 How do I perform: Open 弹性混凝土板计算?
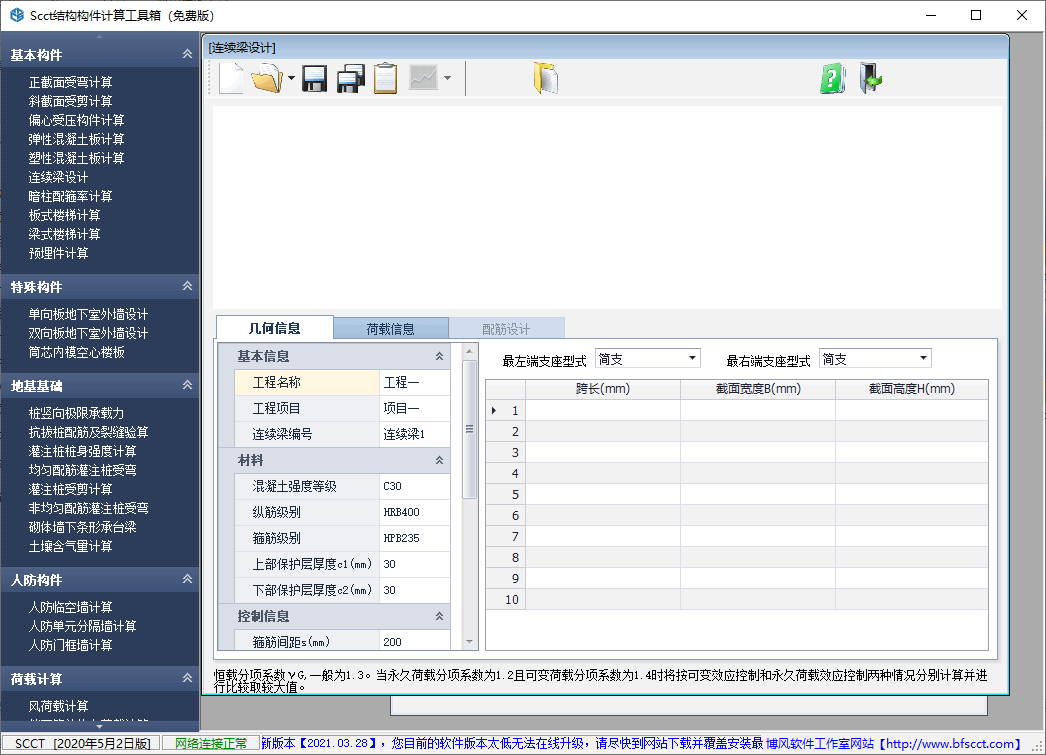(76, 139)
